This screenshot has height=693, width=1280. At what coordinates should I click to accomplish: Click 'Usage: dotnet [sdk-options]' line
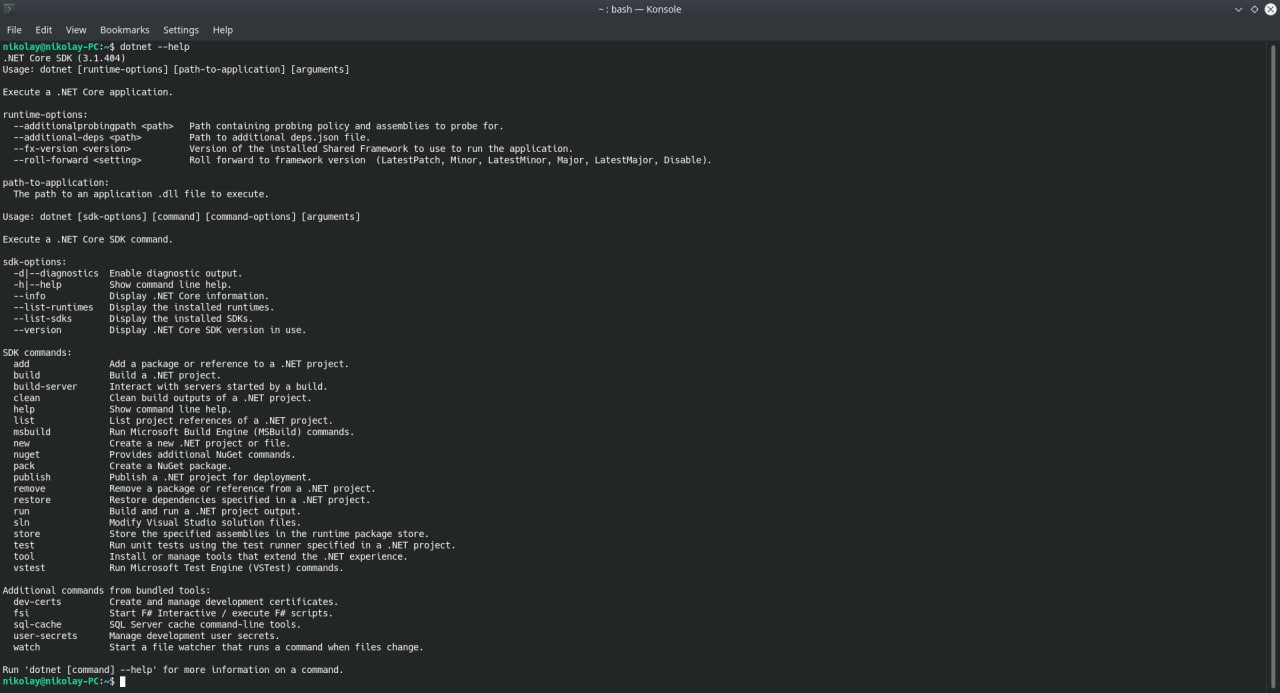point(181,217)
